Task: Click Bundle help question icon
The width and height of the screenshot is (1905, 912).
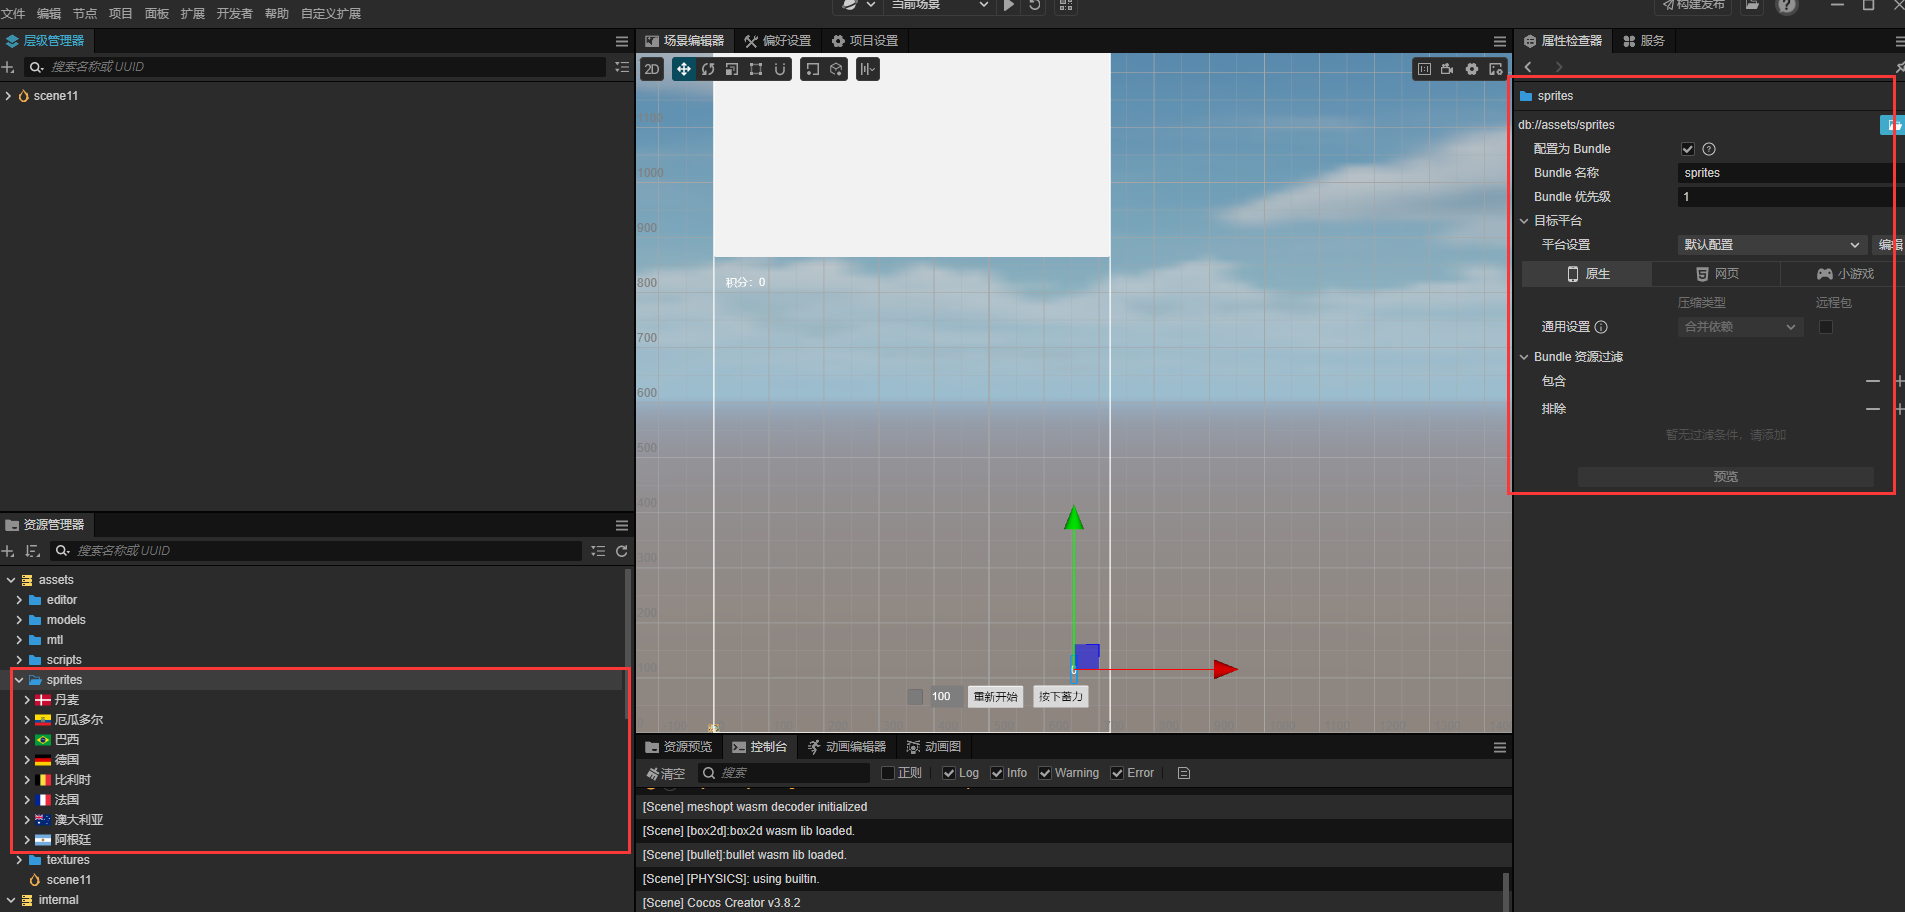Action: pos(1709,149)
